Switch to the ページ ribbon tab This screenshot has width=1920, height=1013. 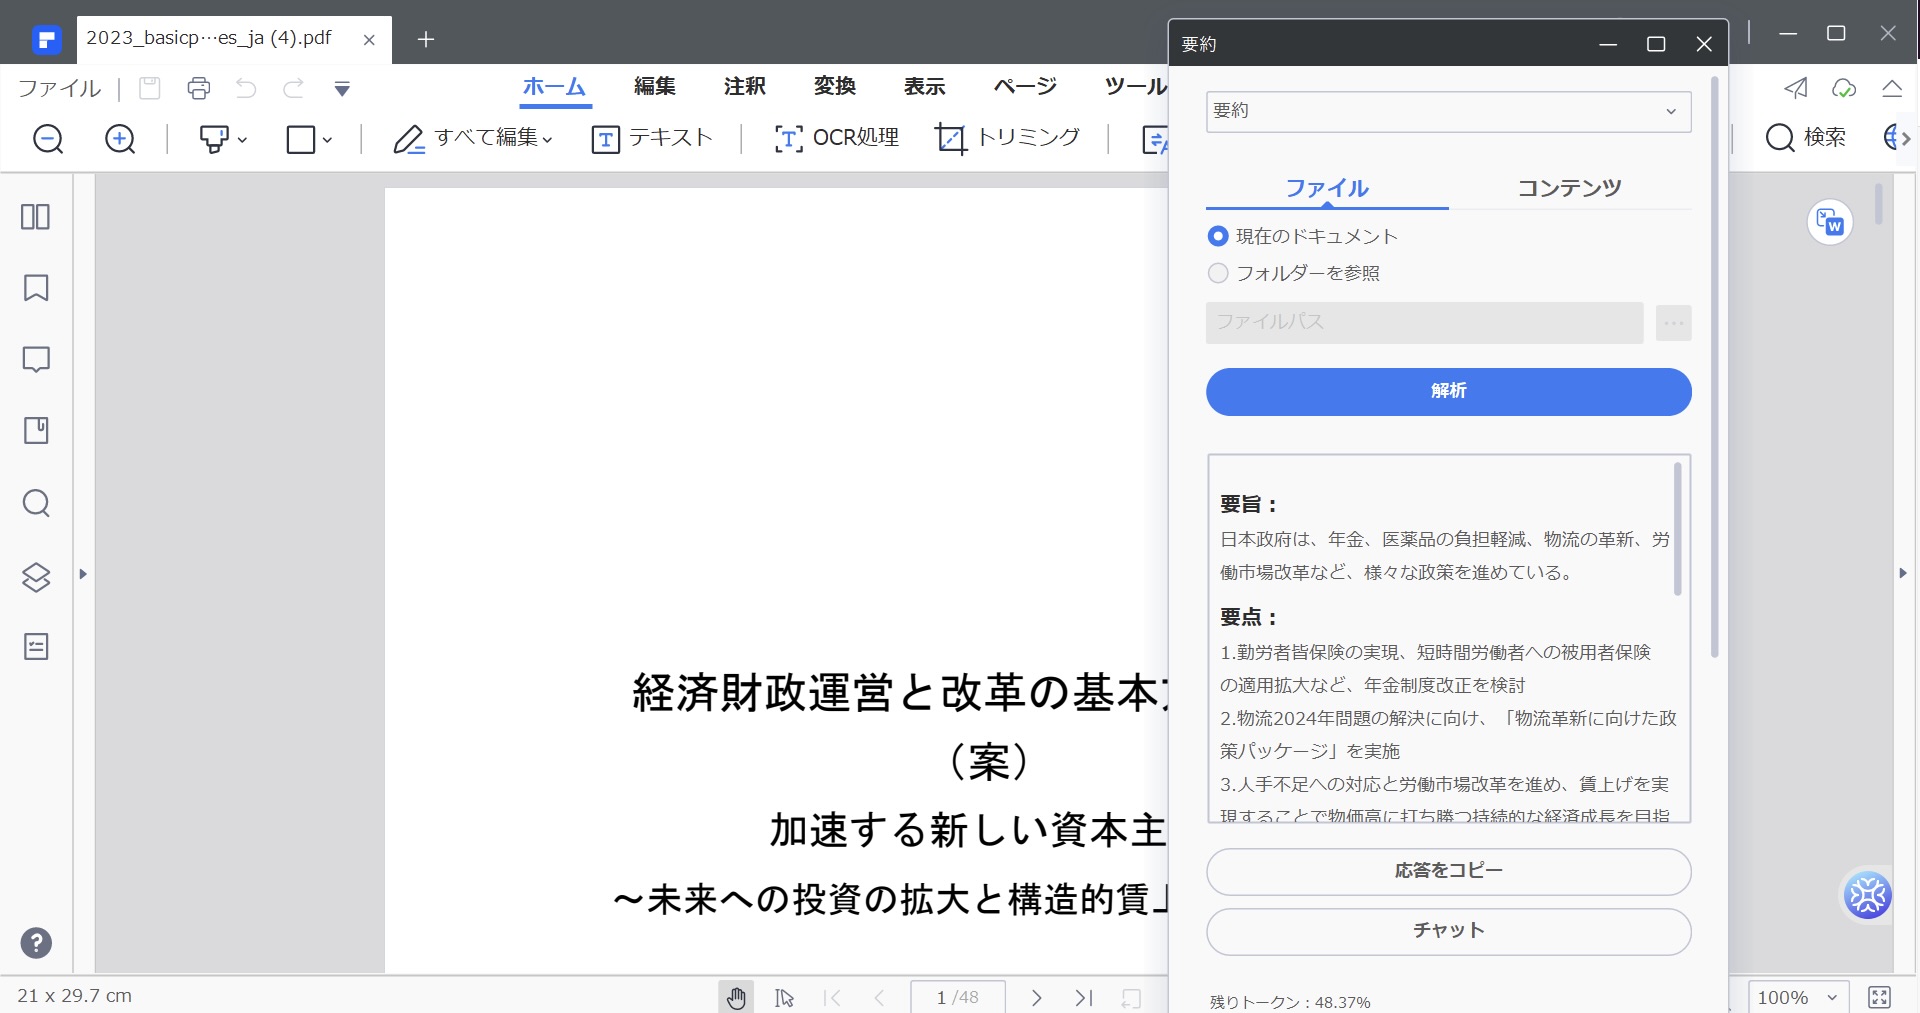click(1025, 86)
